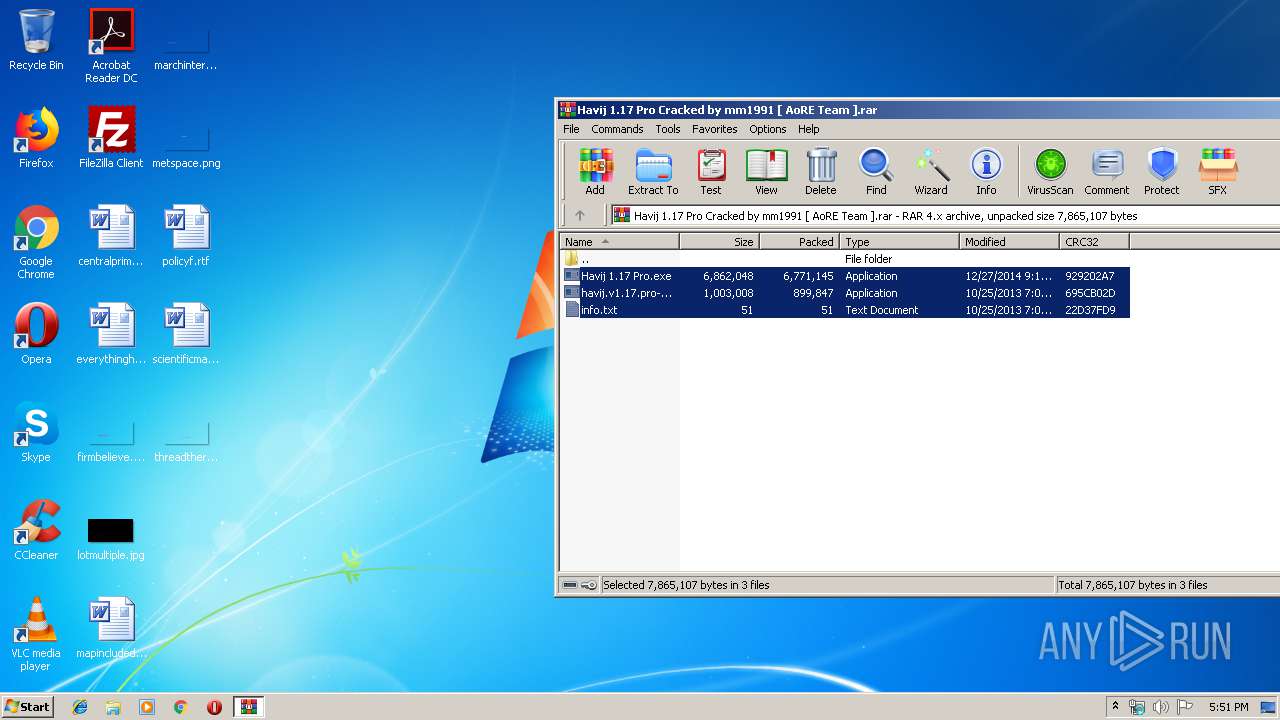Click the Info toolbar icon
The height and width of the screenshot is (720, 1280).
pos(986,171)
